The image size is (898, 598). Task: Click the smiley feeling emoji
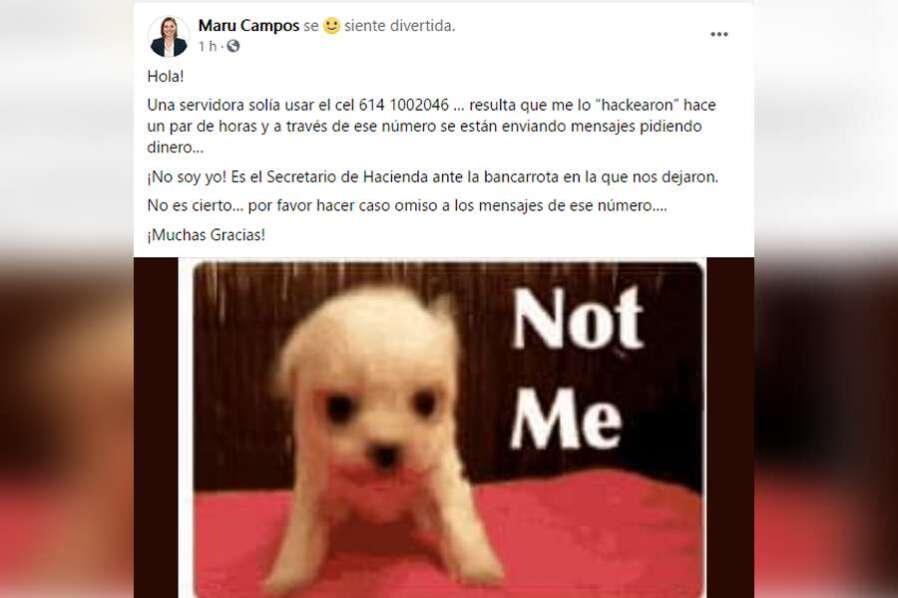click(x=332, y=26)
